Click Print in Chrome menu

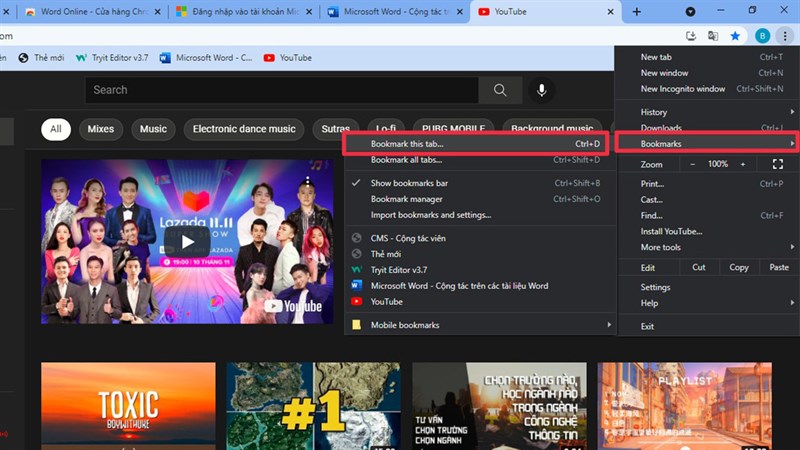[708, 184]
